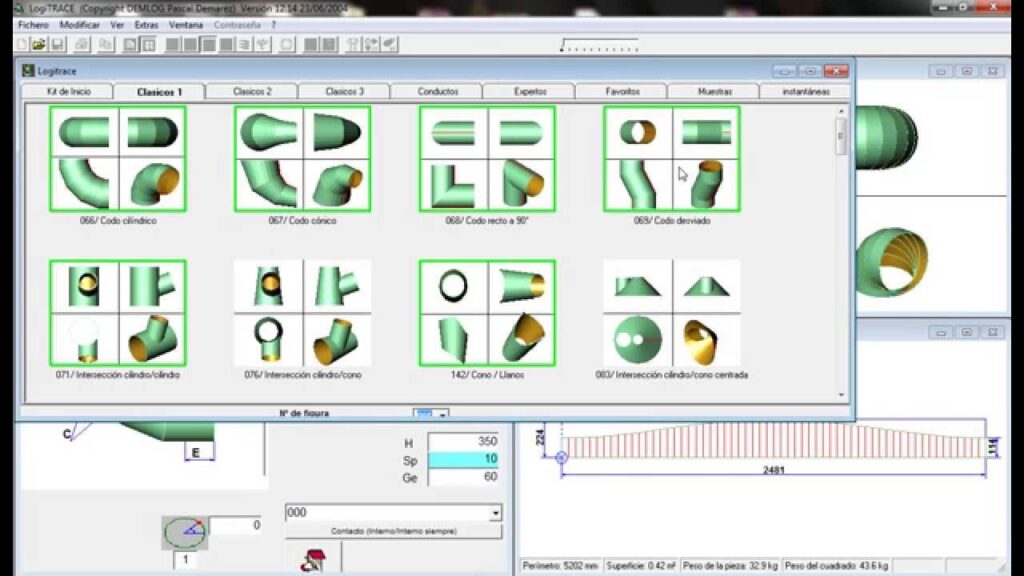
Task: Click the Save floppy disk toolbar icon
Action: pos(57,44)
